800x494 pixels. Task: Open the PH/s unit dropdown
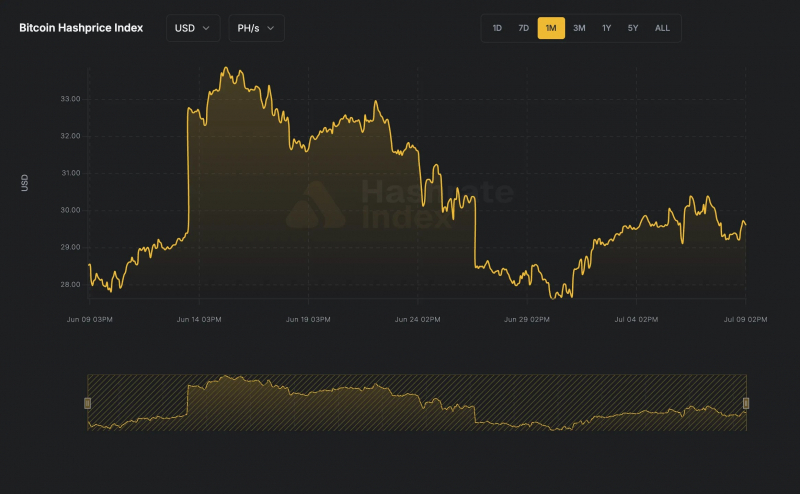point(256,28)
